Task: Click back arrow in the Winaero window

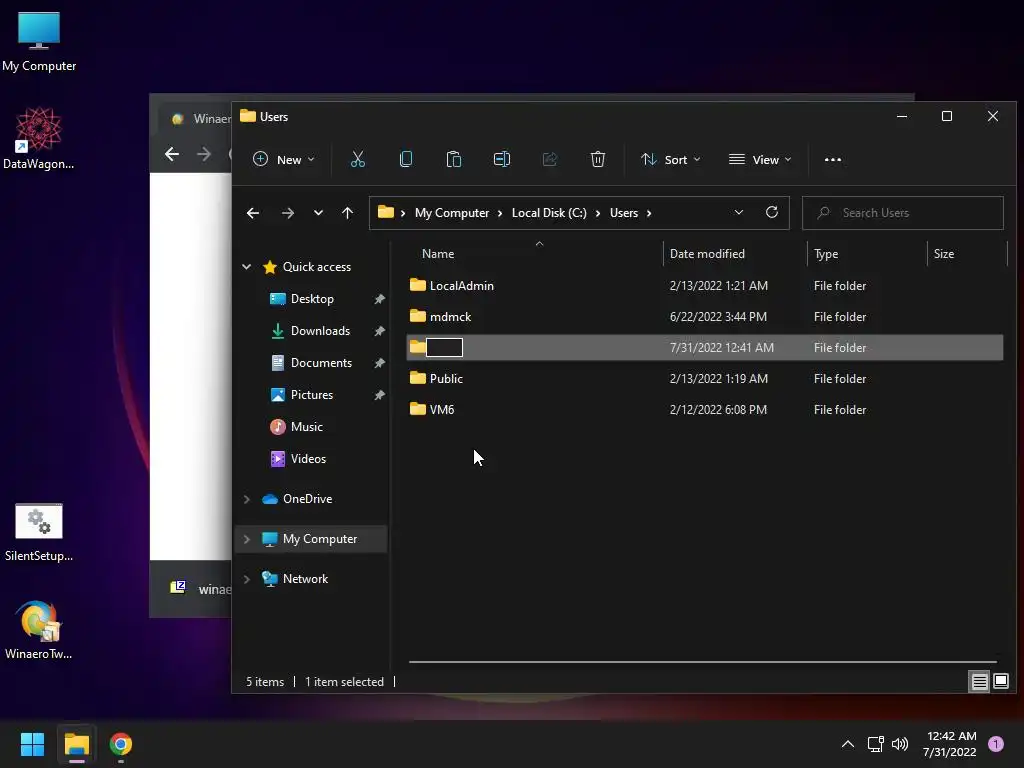Action: [x=172, y=154]
